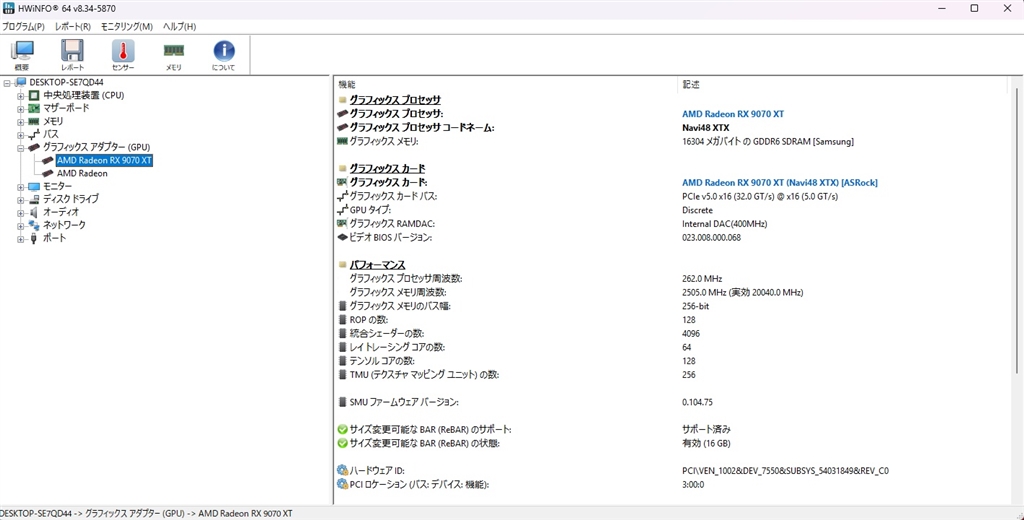
Task: Click the Navi48 XTX codename value
Action: coord(706,128)
